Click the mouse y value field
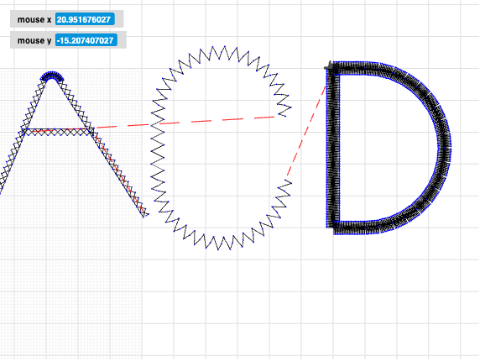 (86, 40)
